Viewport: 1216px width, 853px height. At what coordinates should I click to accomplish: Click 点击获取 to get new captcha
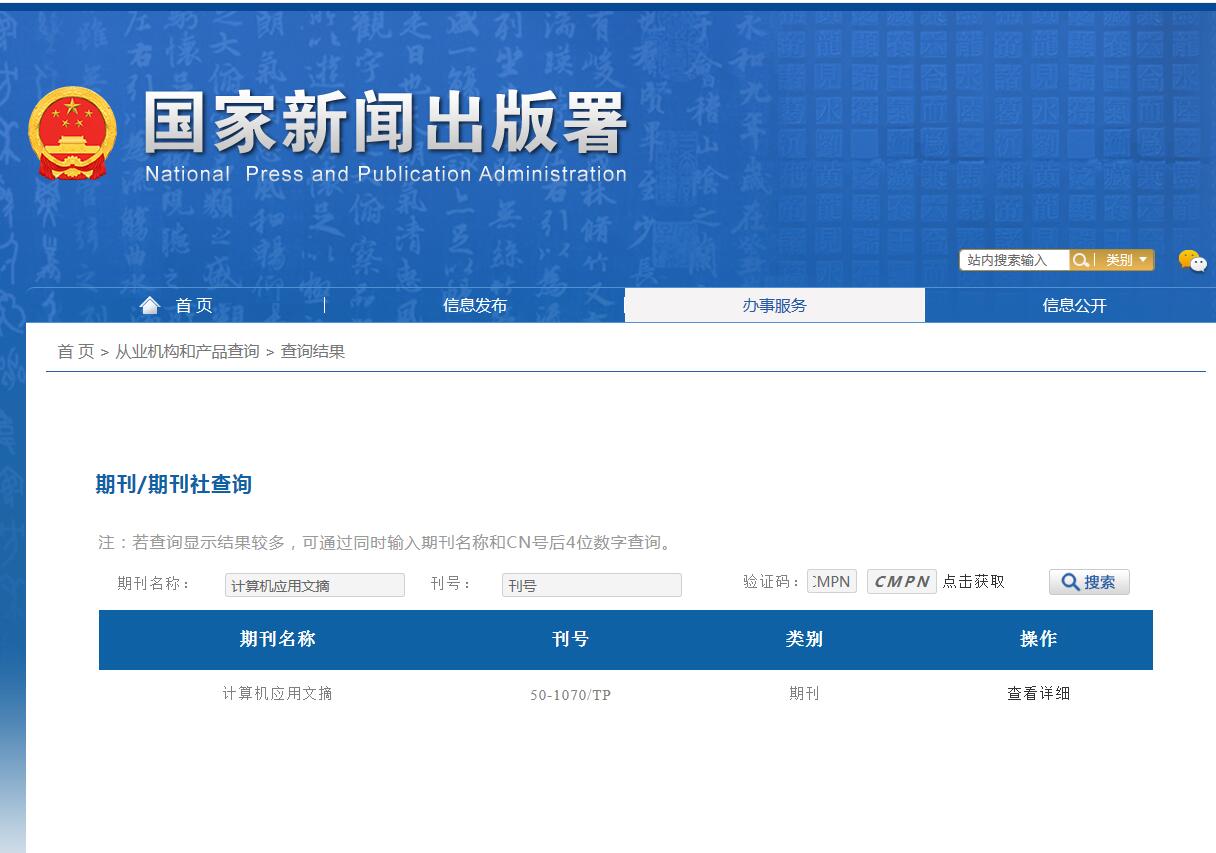974,581
